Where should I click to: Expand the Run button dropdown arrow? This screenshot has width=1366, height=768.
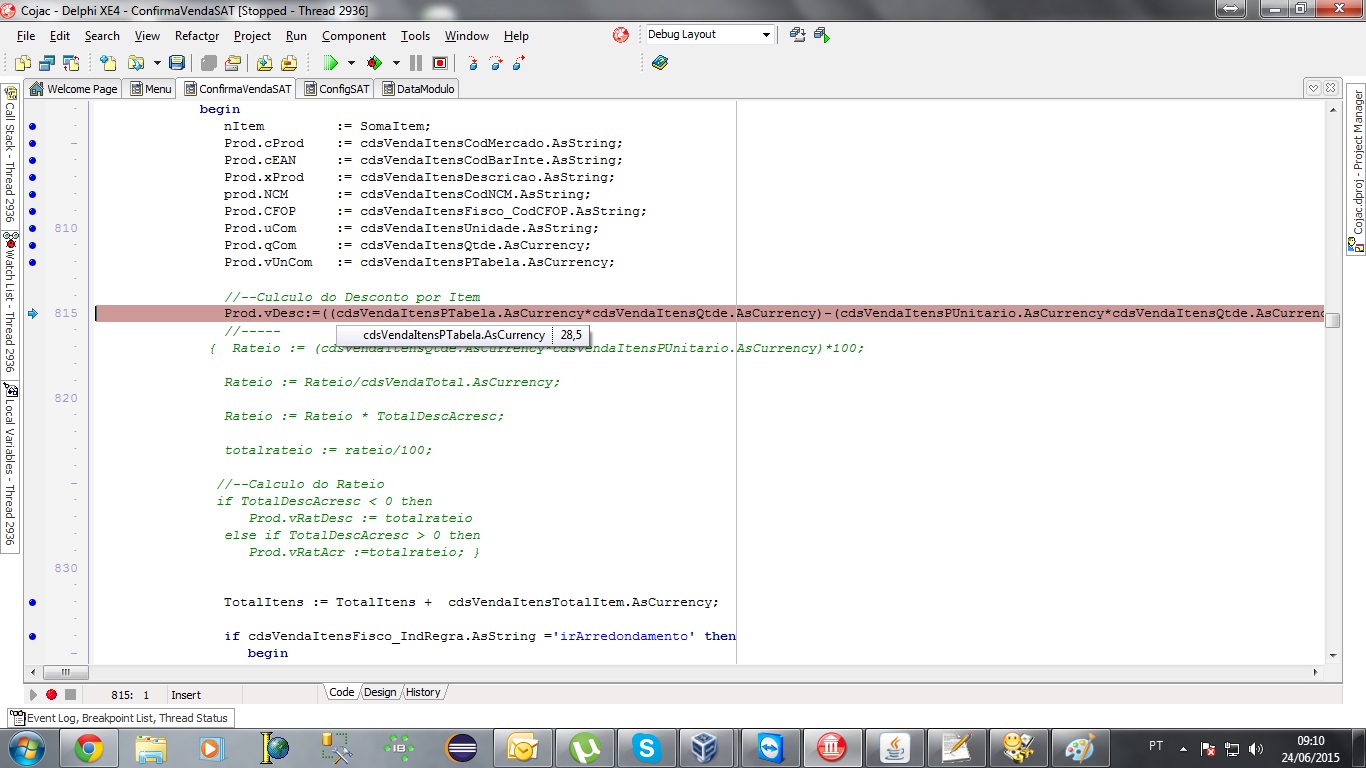(351, 62)
